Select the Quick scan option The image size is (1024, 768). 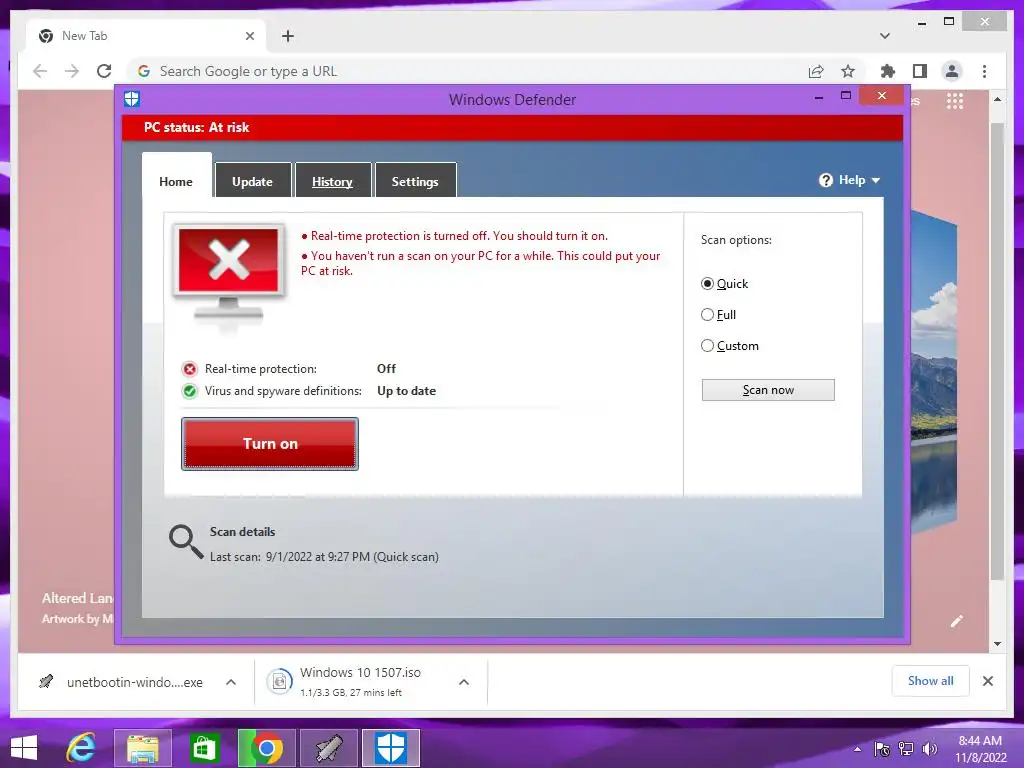[707, 284]
